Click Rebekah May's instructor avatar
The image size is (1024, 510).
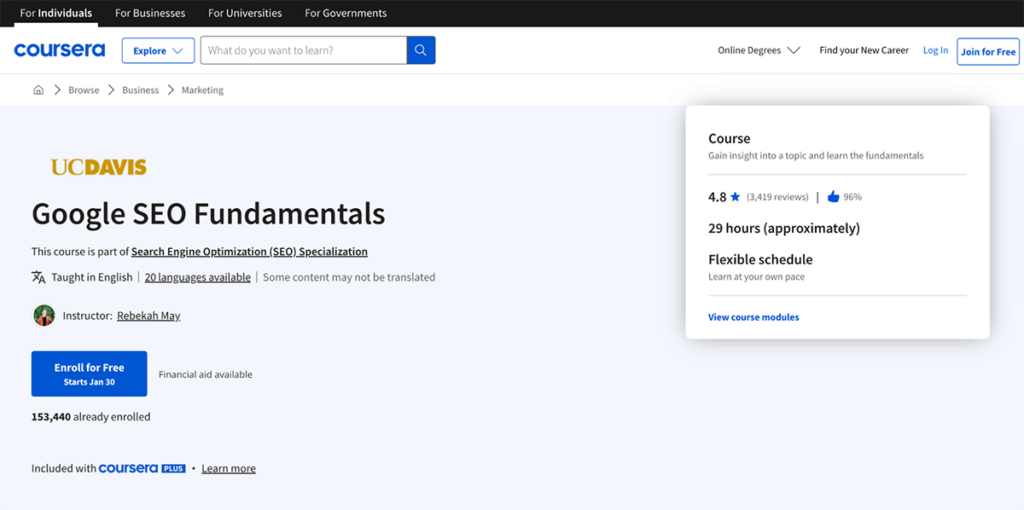click(x=44, y=315)
